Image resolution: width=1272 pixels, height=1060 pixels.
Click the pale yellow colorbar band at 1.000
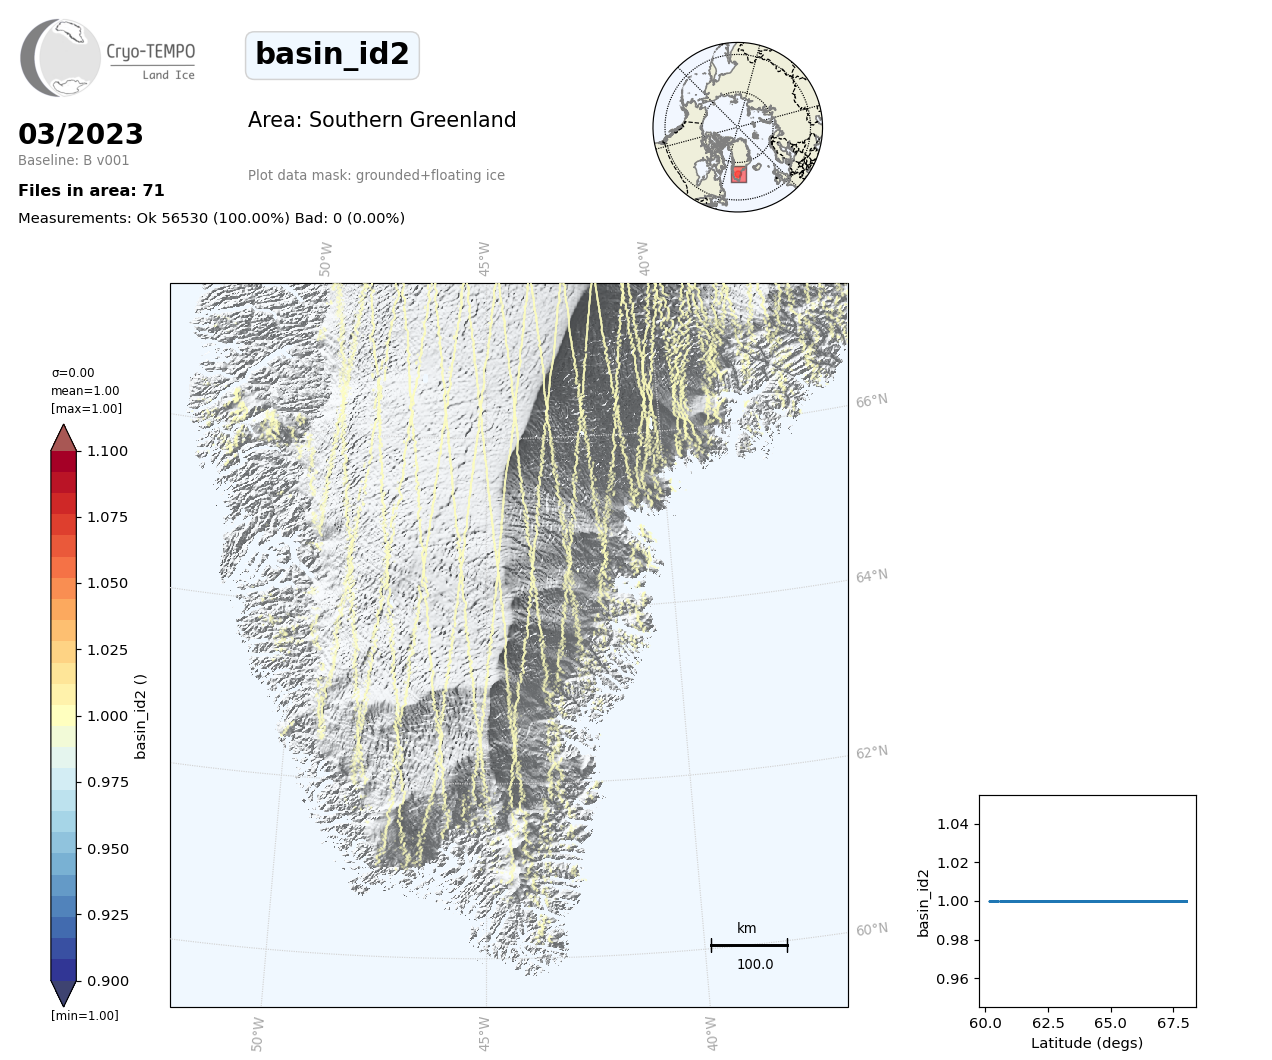click(64, 716)
